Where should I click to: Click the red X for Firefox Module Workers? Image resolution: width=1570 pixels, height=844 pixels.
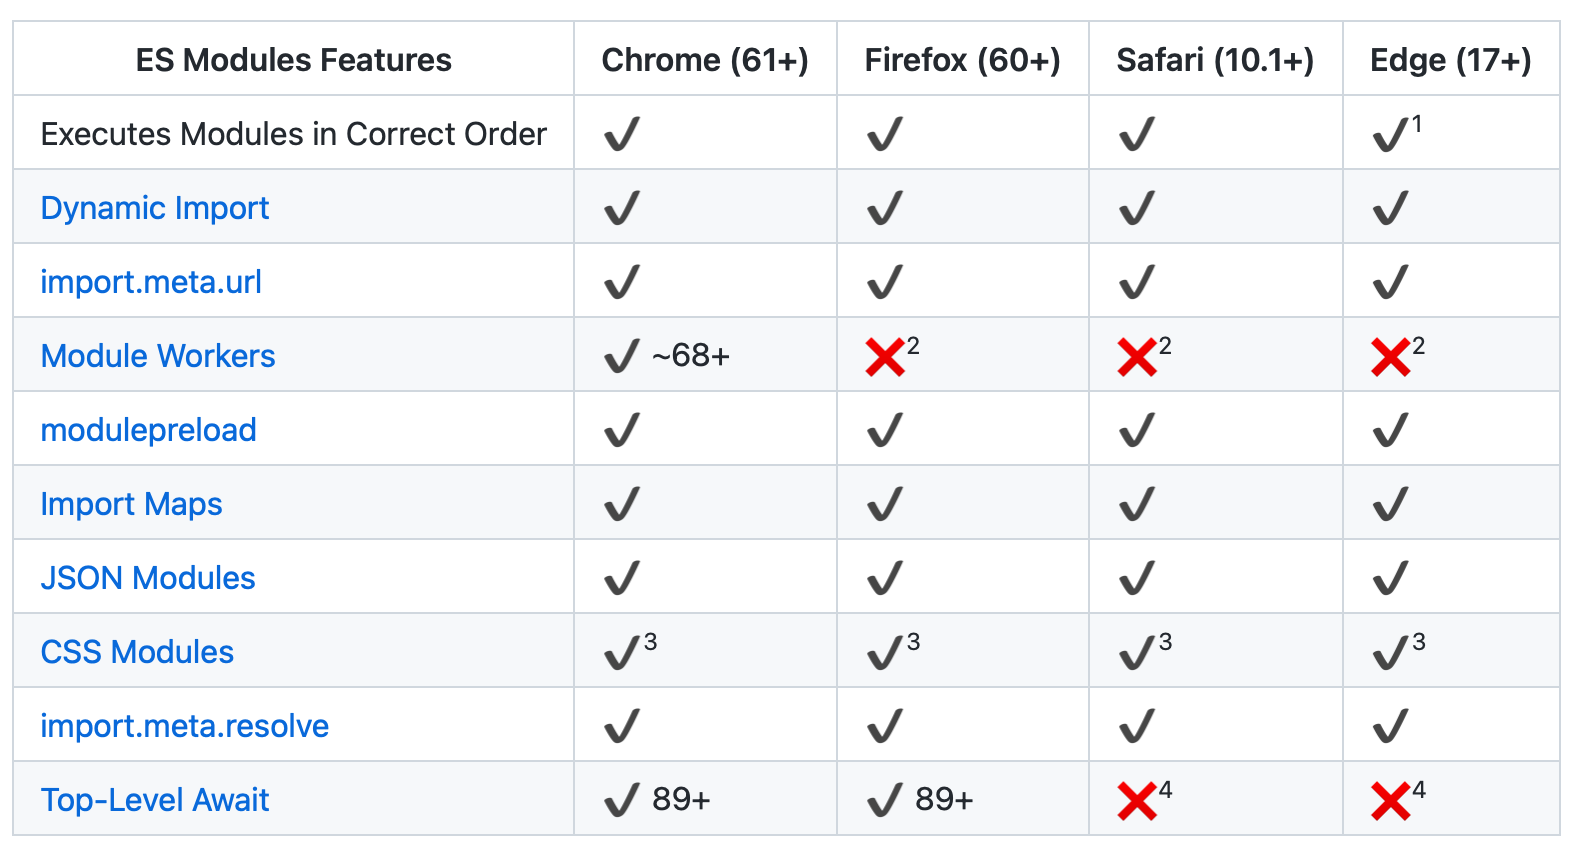point(885,357)
